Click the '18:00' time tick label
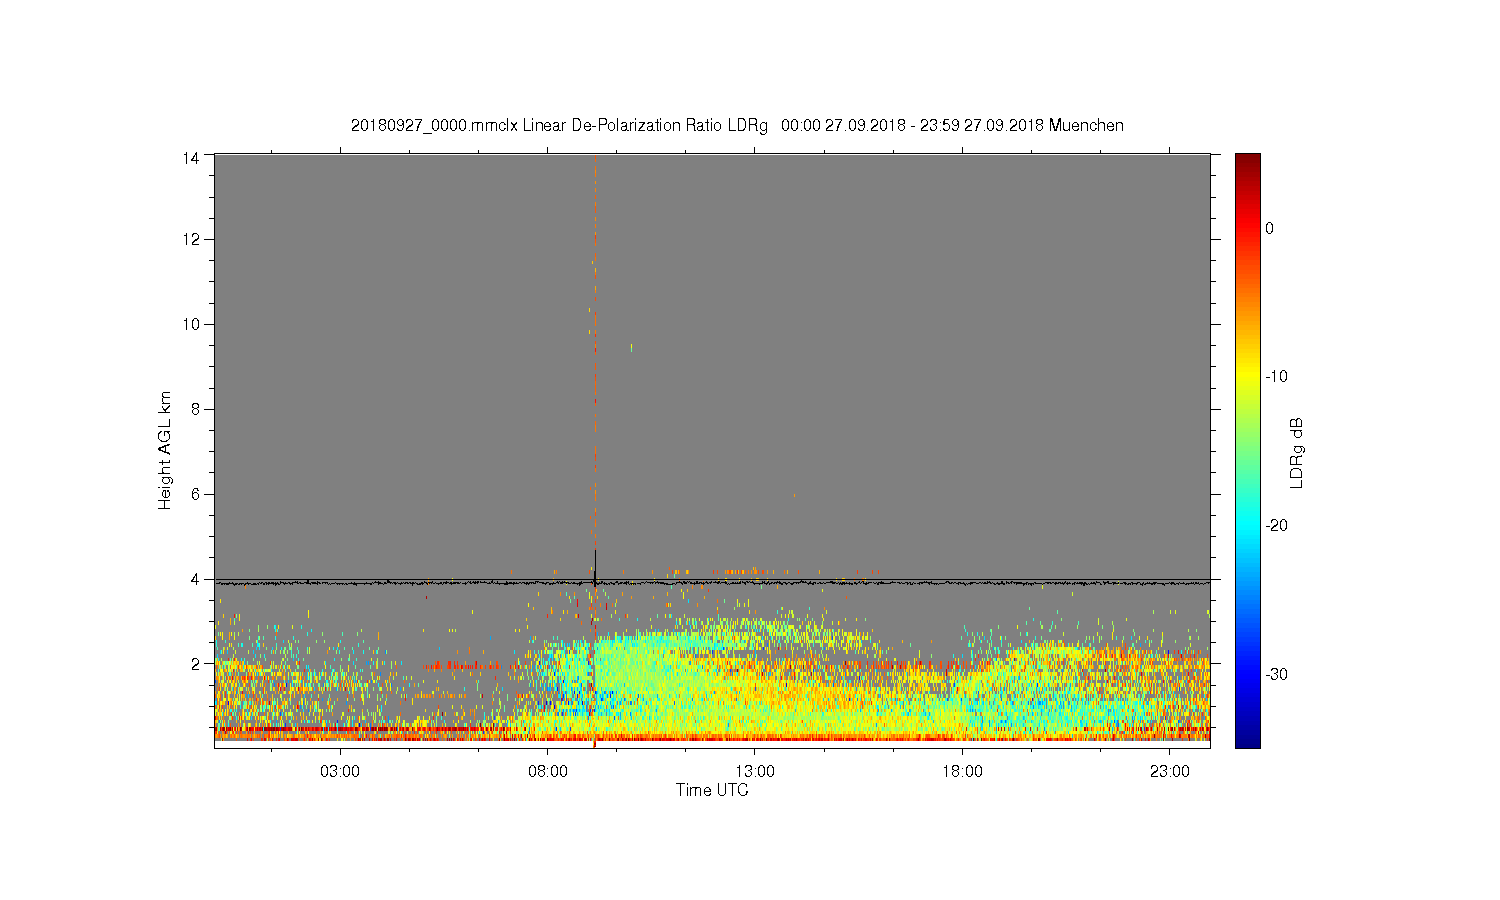 pos(962,772)
